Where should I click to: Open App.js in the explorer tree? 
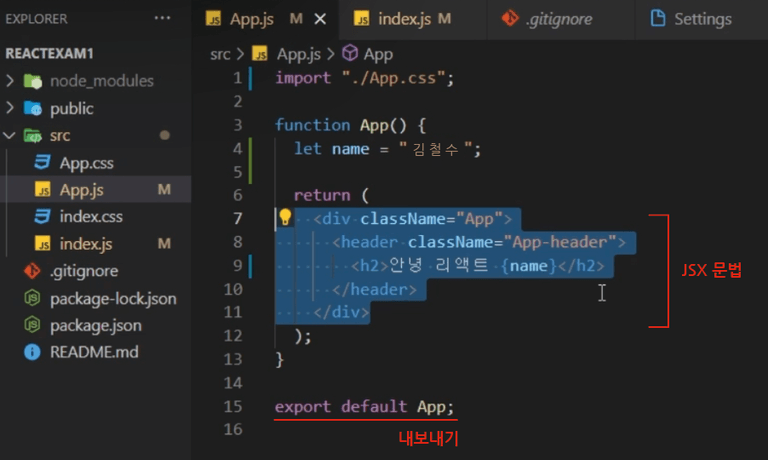pos(81,190)
